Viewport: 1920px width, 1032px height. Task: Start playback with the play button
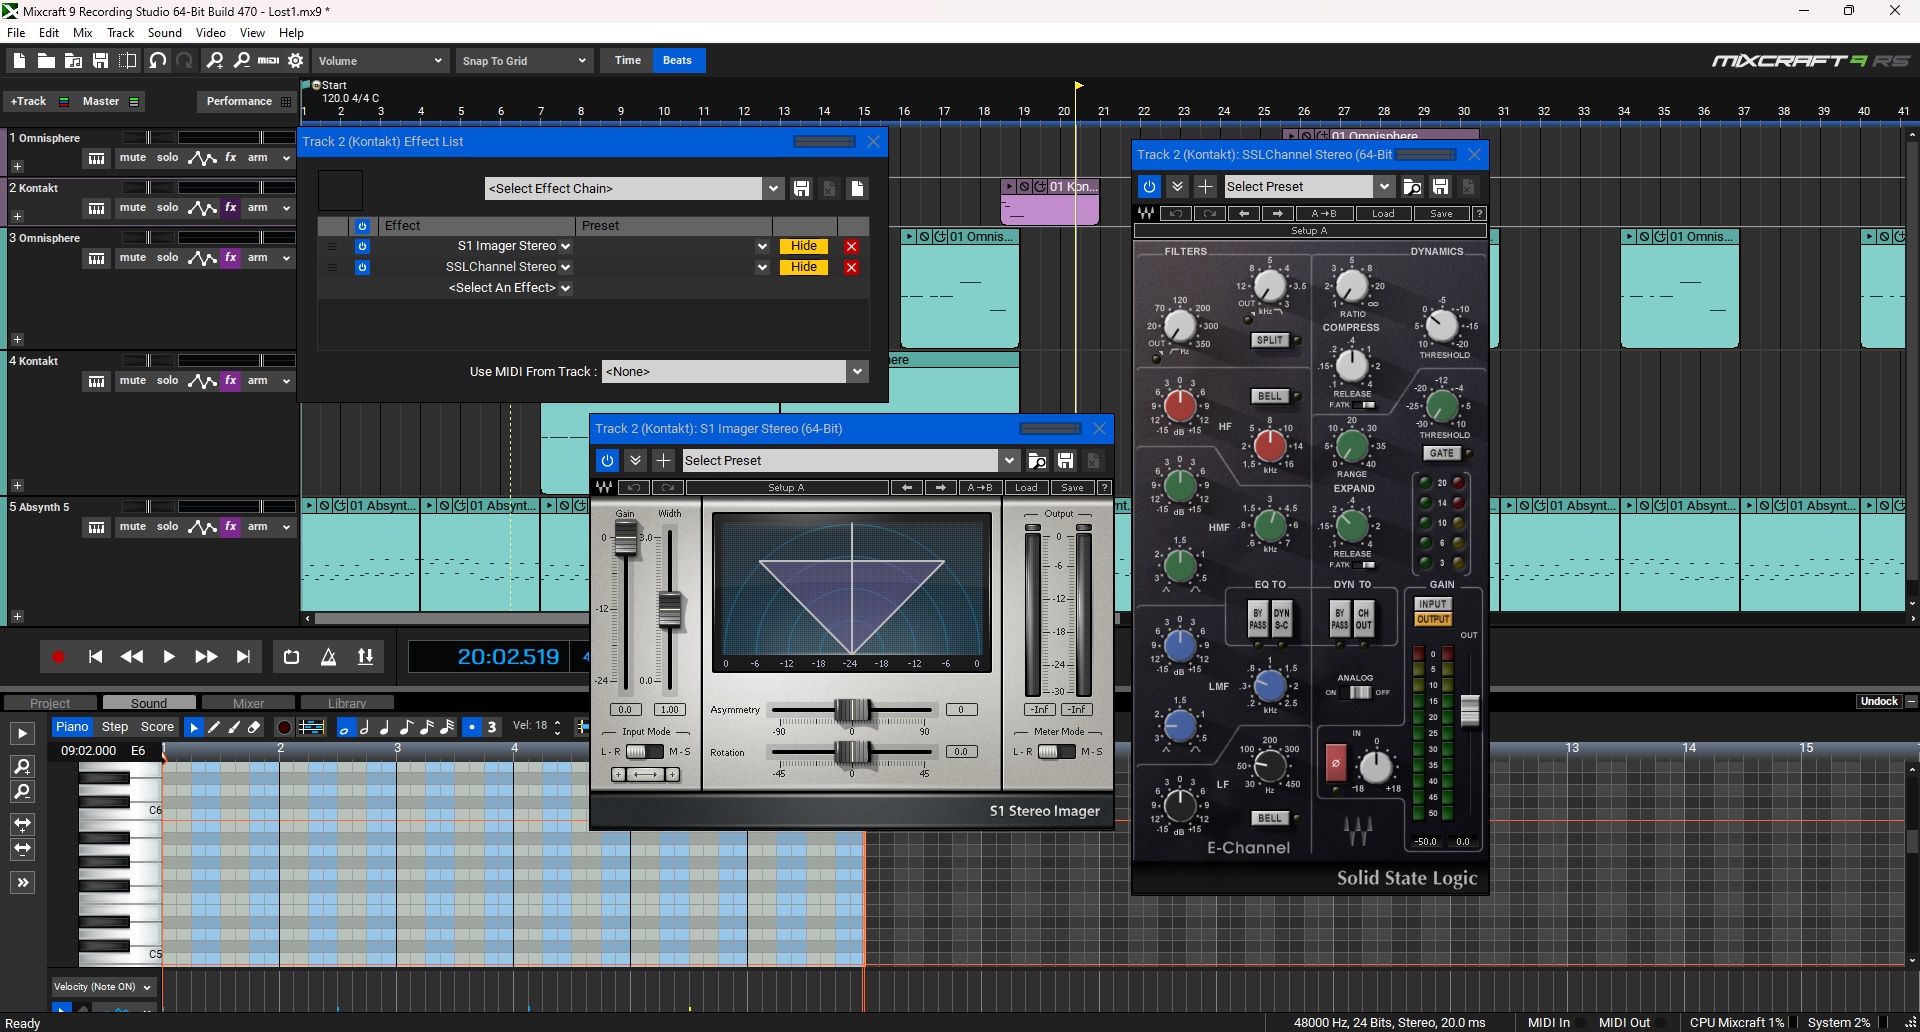coord(169,657)
